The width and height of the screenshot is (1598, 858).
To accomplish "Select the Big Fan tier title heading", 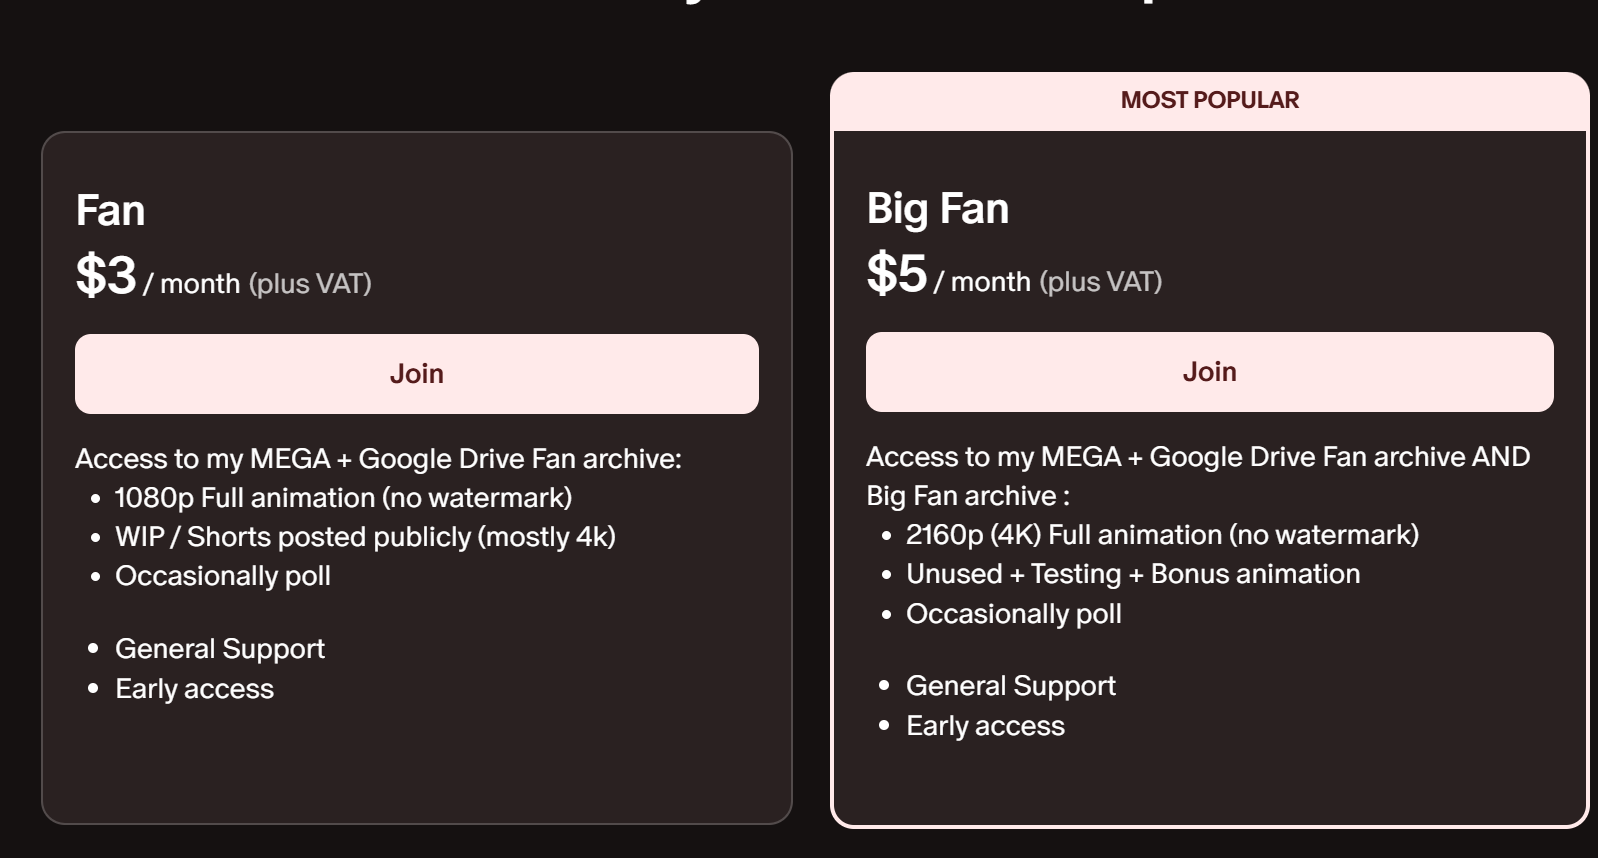I will tap(937, 209).
